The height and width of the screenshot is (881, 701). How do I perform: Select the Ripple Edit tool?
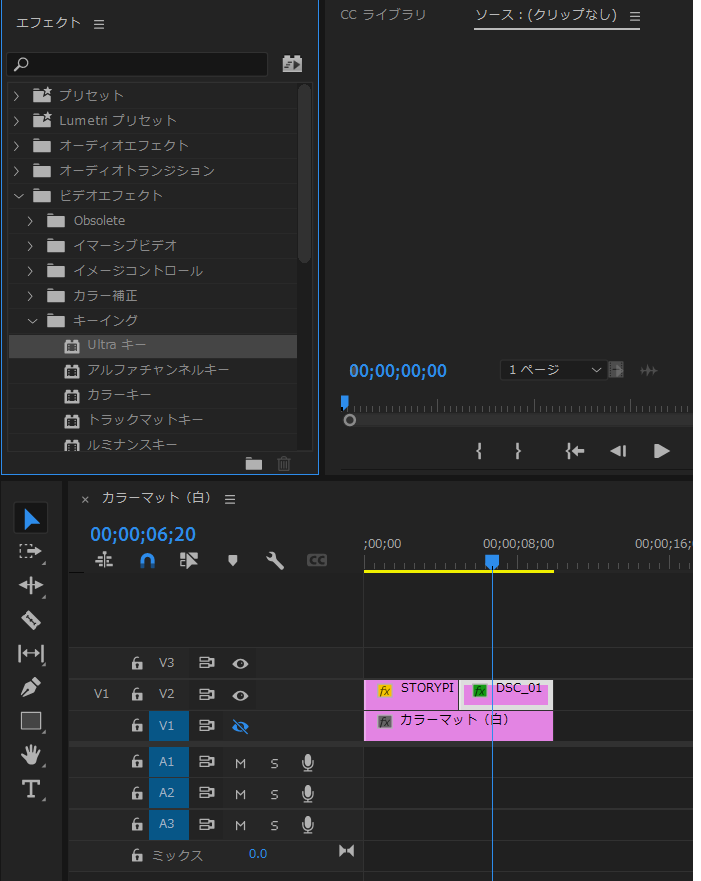coord(31,585)
